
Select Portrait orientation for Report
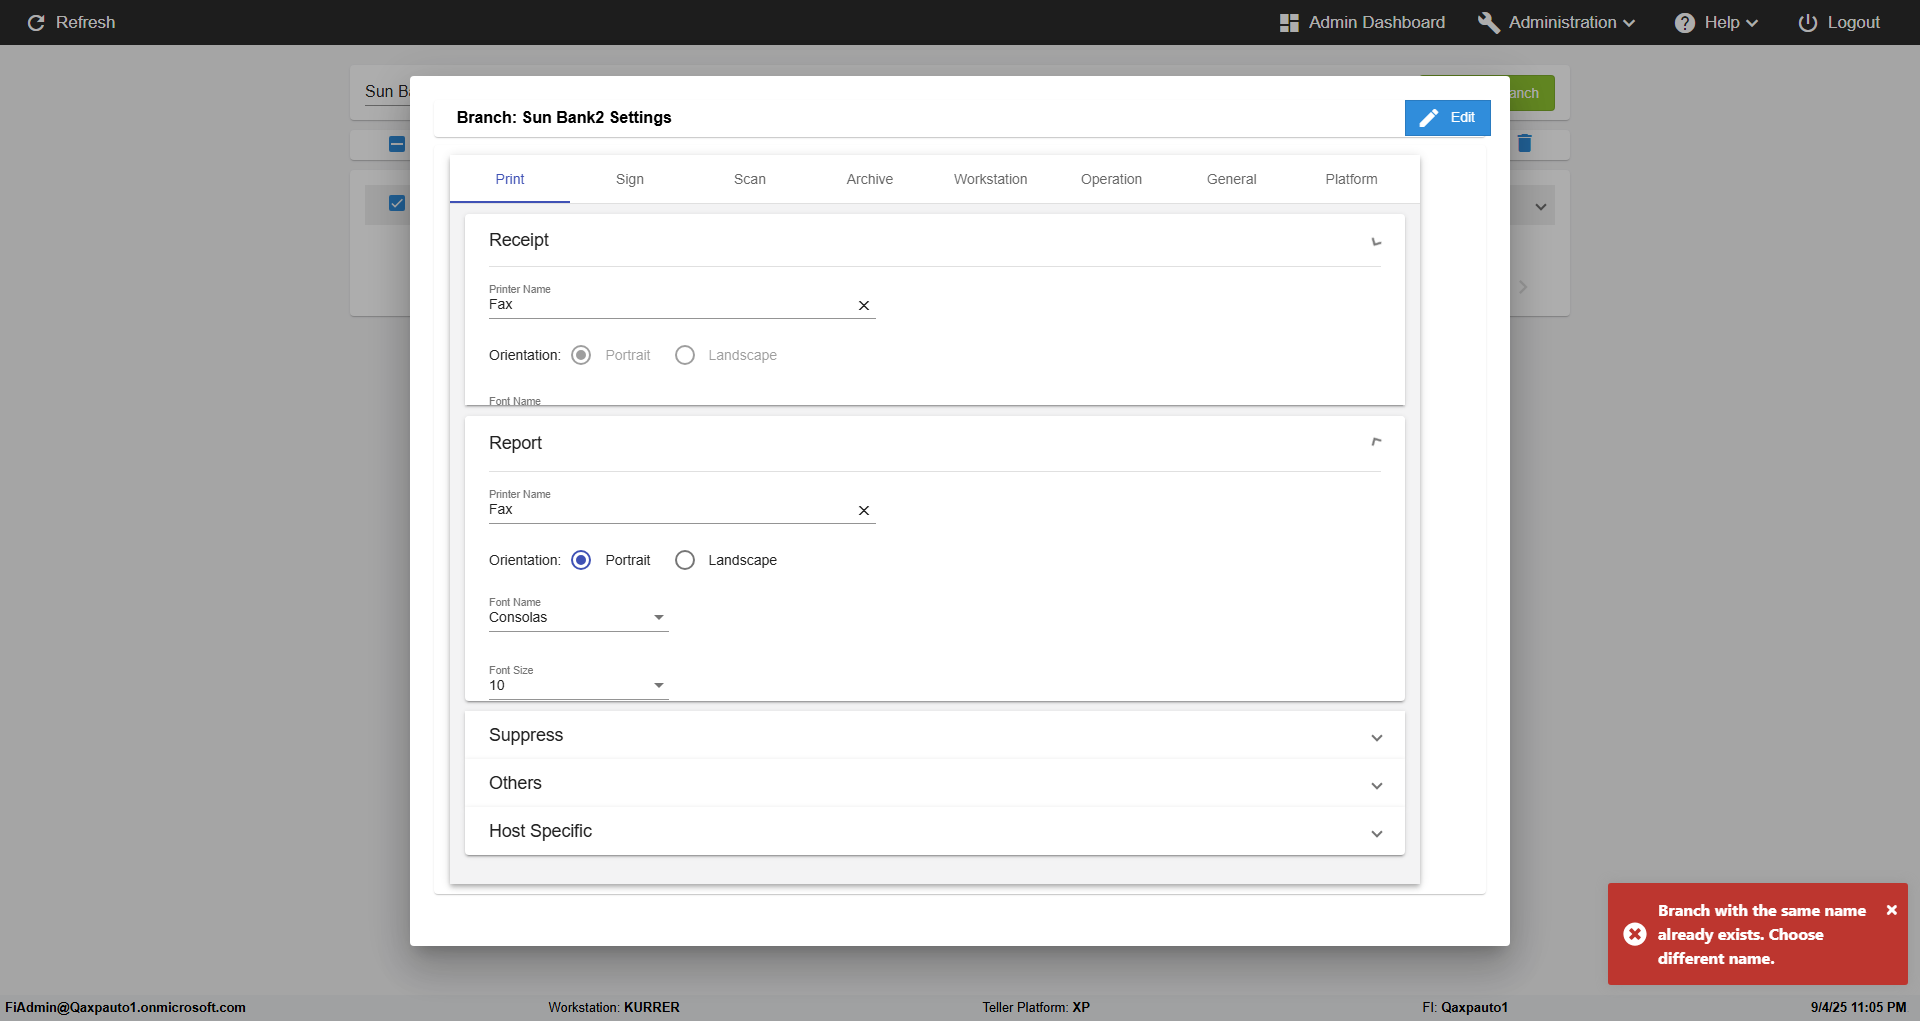click(581, 560)
